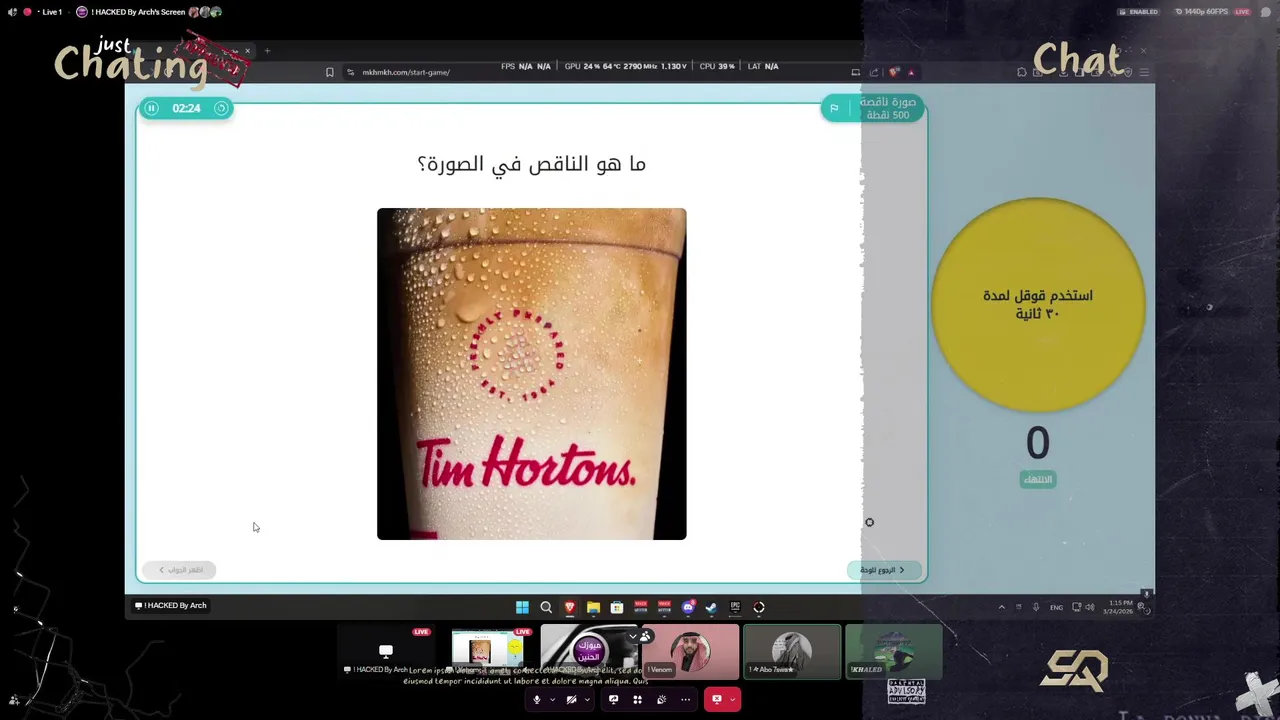Reset the countdown timer icon
Viewport: 1280px width, 720px height.
[221, 108]
